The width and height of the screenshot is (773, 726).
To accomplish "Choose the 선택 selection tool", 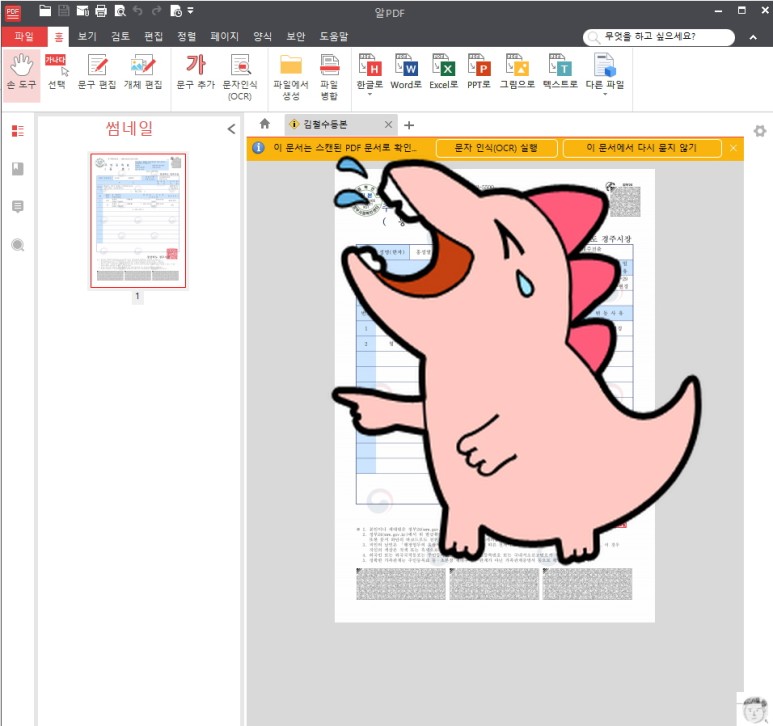I will pos(56,72).
